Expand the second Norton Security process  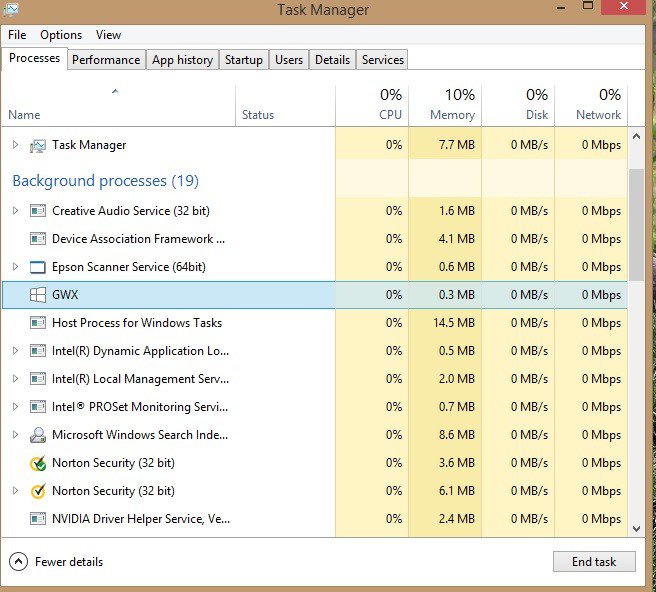point(15,491)
